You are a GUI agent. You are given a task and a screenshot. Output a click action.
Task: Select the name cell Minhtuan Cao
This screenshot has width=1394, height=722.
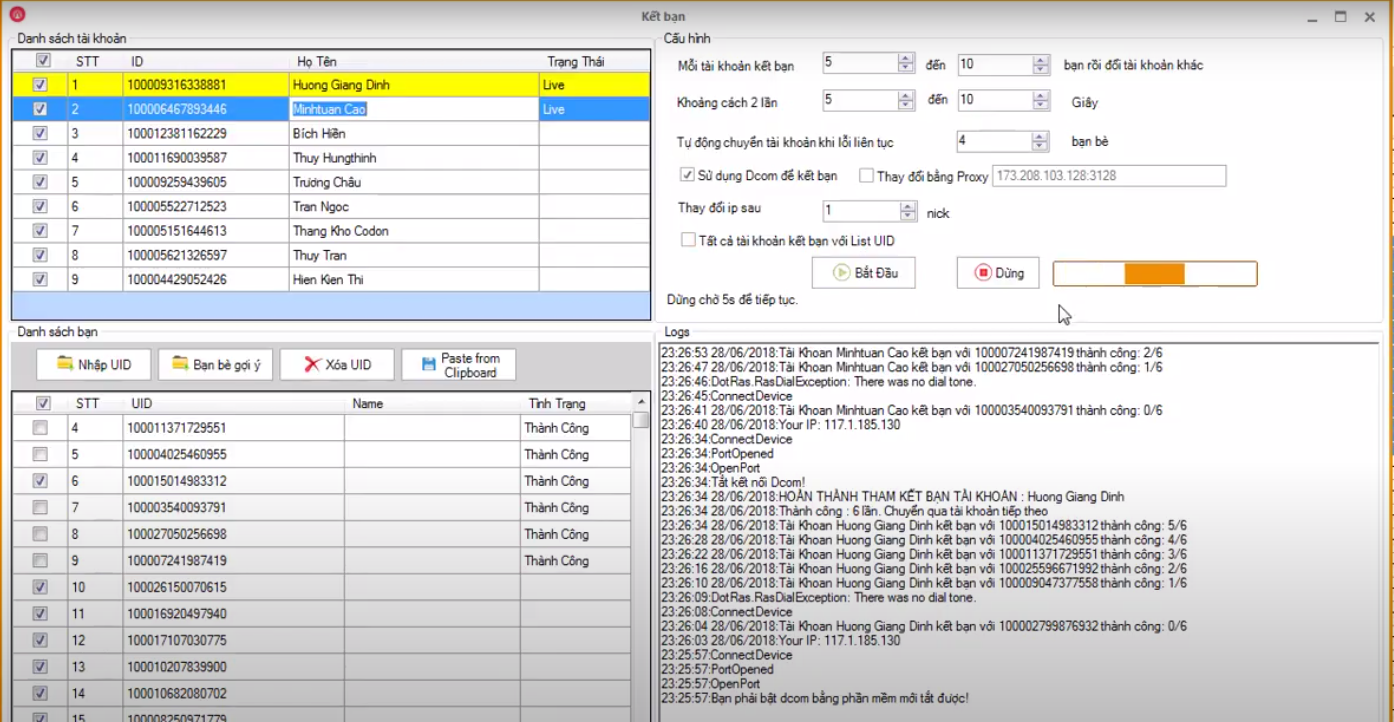pyautogui.click(x=414, y=109)
